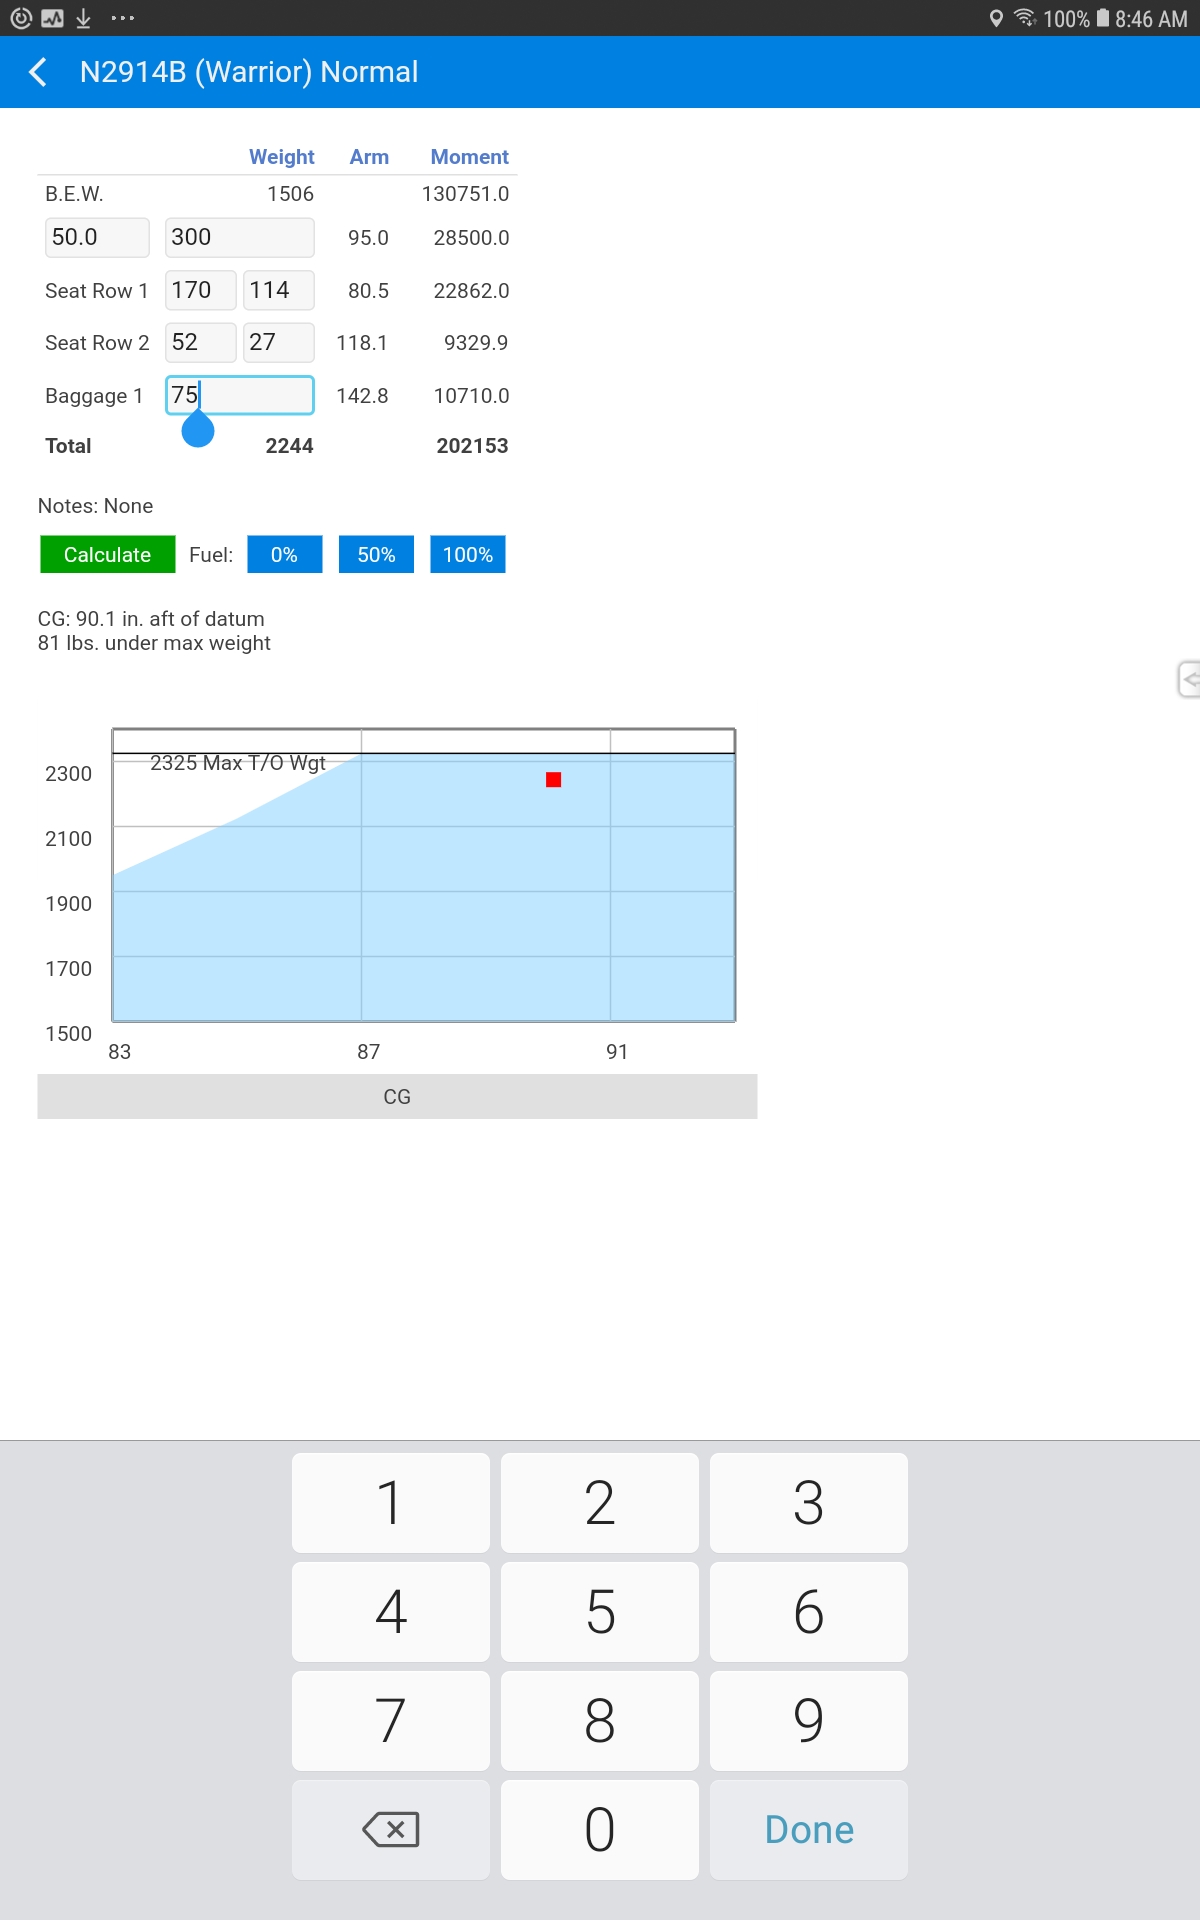Set fuel to 50%

(x=376, y=555)
